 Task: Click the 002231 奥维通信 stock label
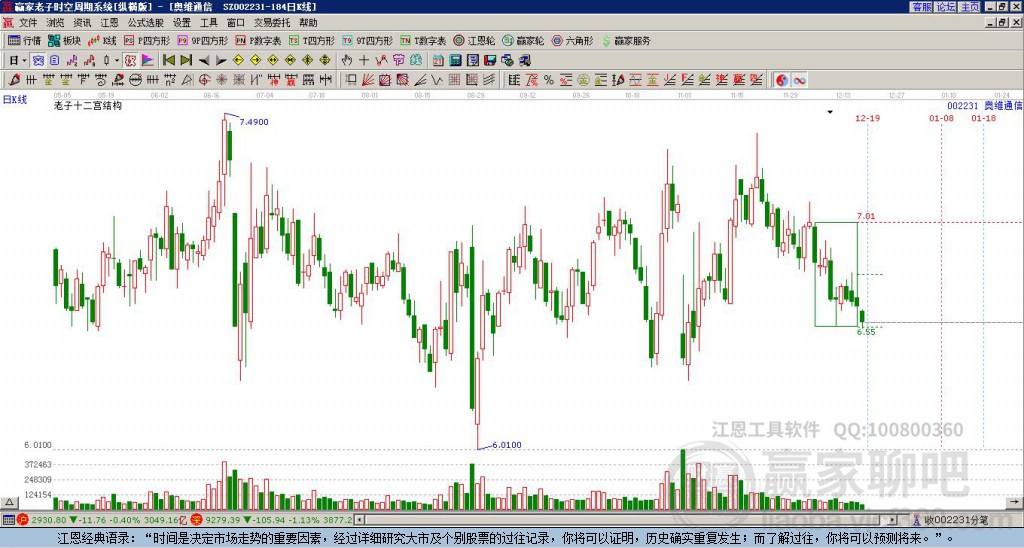[985, 105]
